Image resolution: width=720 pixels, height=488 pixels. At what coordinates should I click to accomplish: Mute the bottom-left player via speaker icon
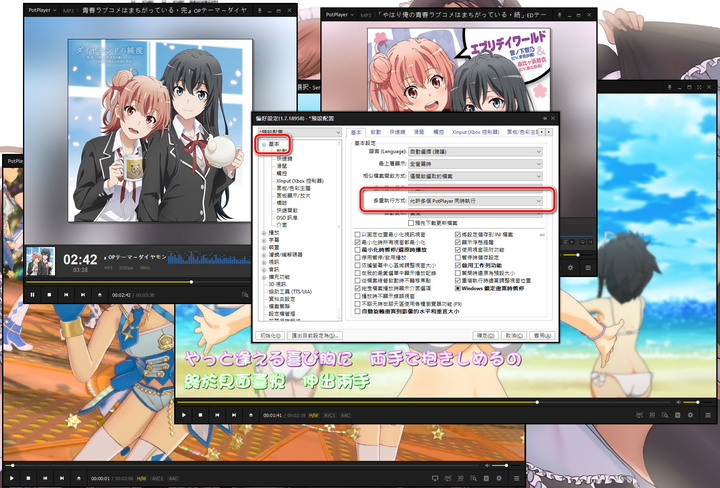488,466
